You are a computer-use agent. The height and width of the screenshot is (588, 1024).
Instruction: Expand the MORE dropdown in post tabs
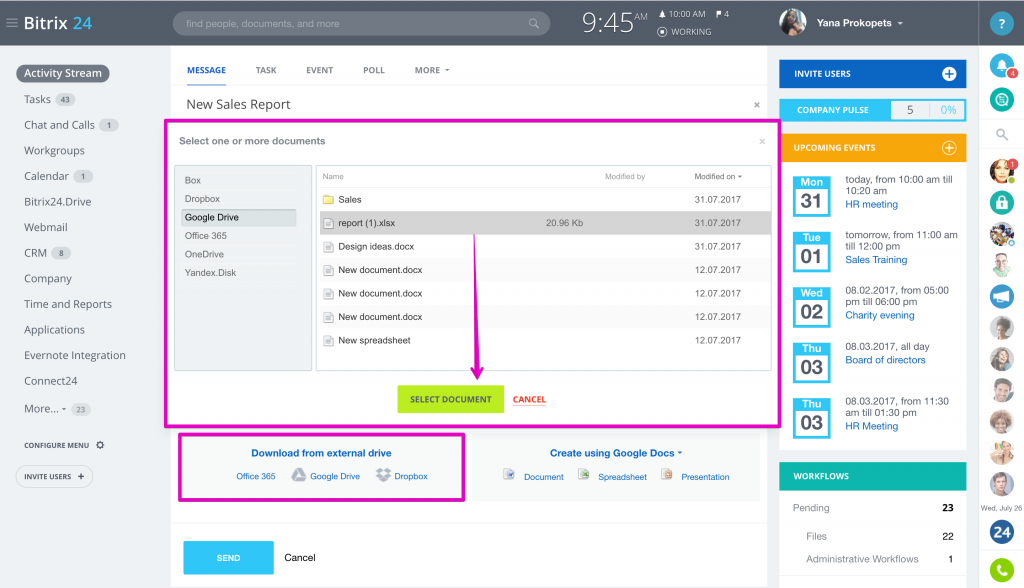click(x=432, y=70)
